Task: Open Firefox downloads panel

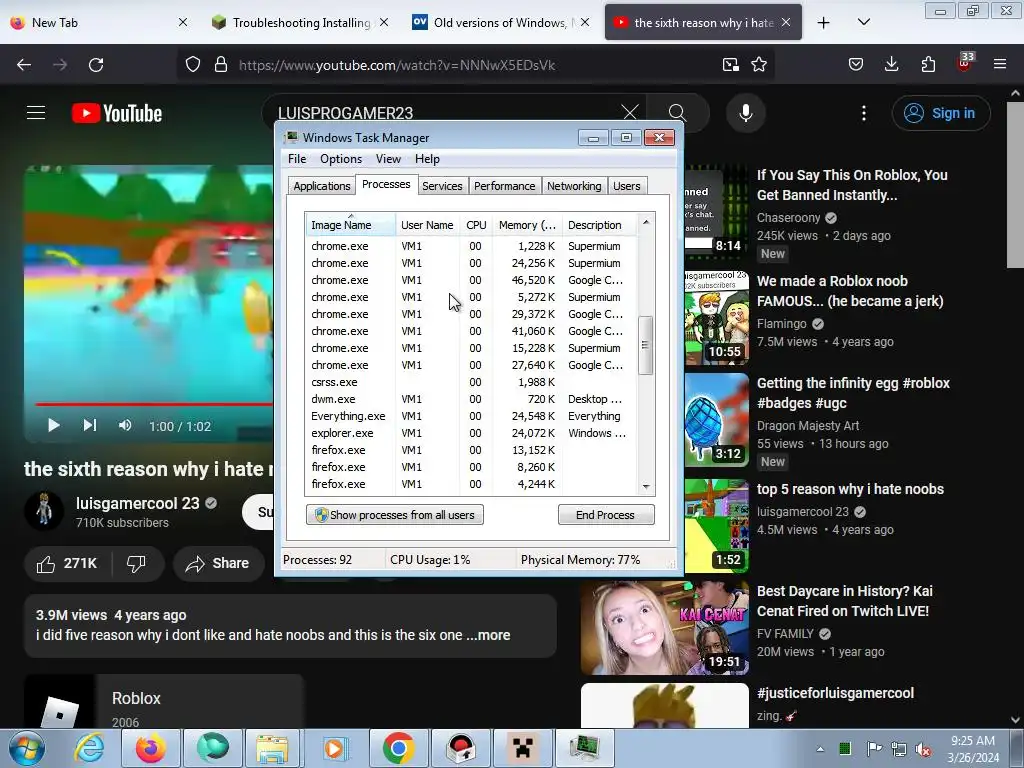Action: 891,65
